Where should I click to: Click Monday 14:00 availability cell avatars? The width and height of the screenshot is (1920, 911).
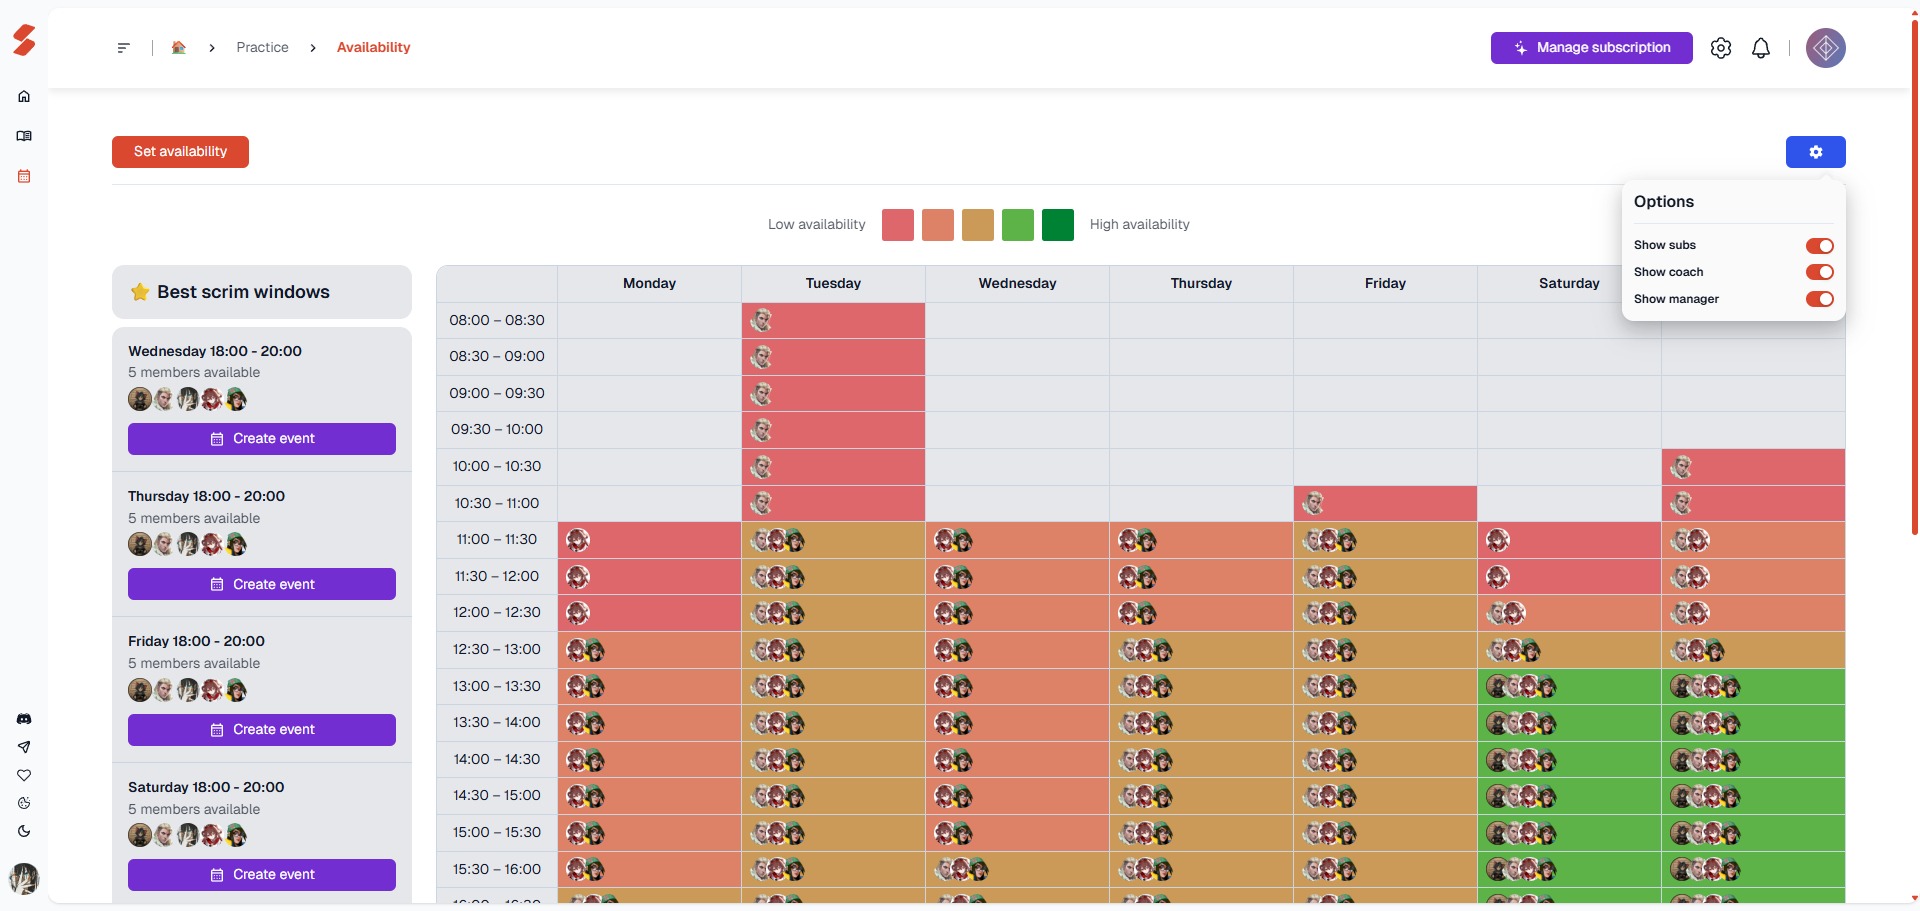coord(586,760)
